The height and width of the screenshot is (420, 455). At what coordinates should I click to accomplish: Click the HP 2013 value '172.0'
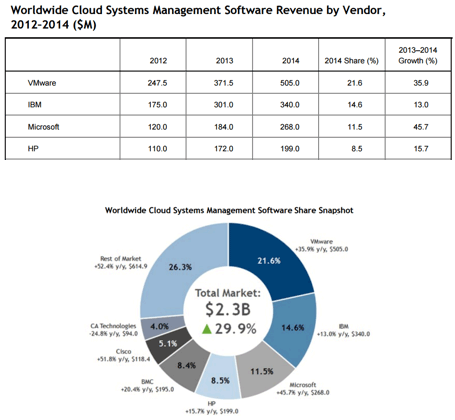[x=223, y=149]
